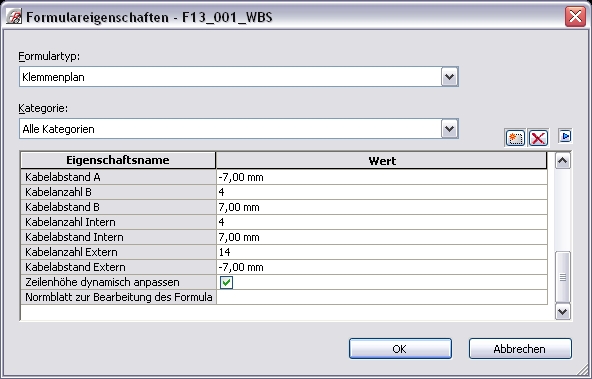Click the Kabelabstand A value -7,00 mm
This screenshot has width=592, height=379.
tap(382, 177)
